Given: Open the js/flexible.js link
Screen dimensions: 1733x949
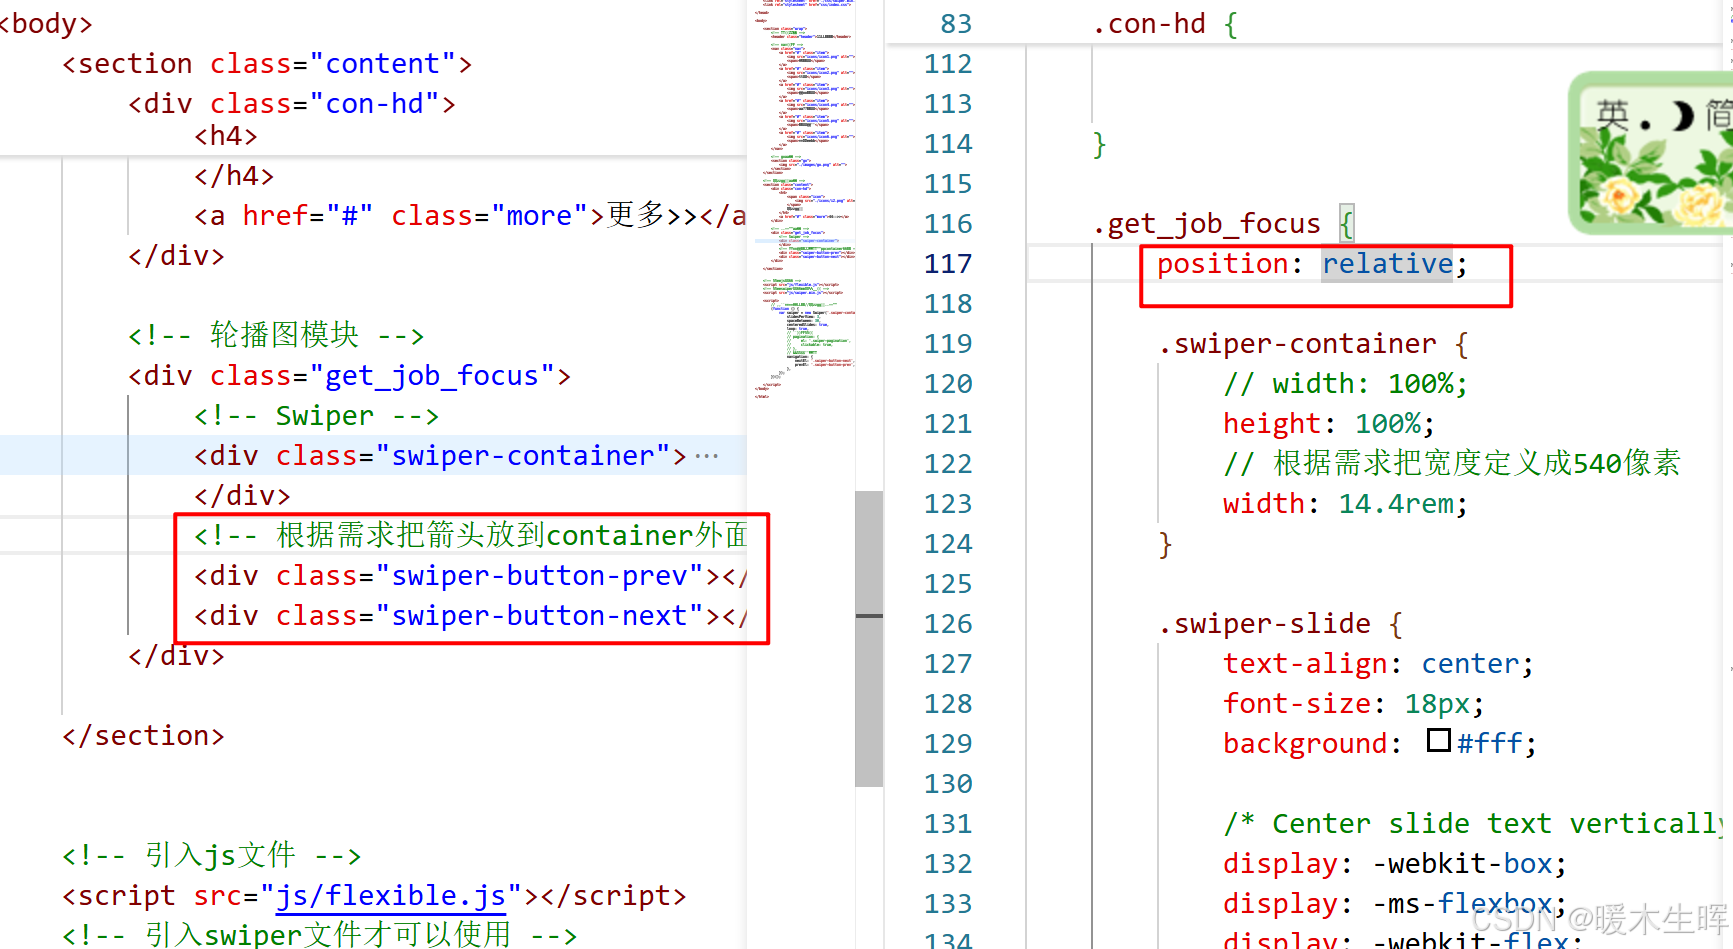Looking at the screenshot, I should 391,895.
